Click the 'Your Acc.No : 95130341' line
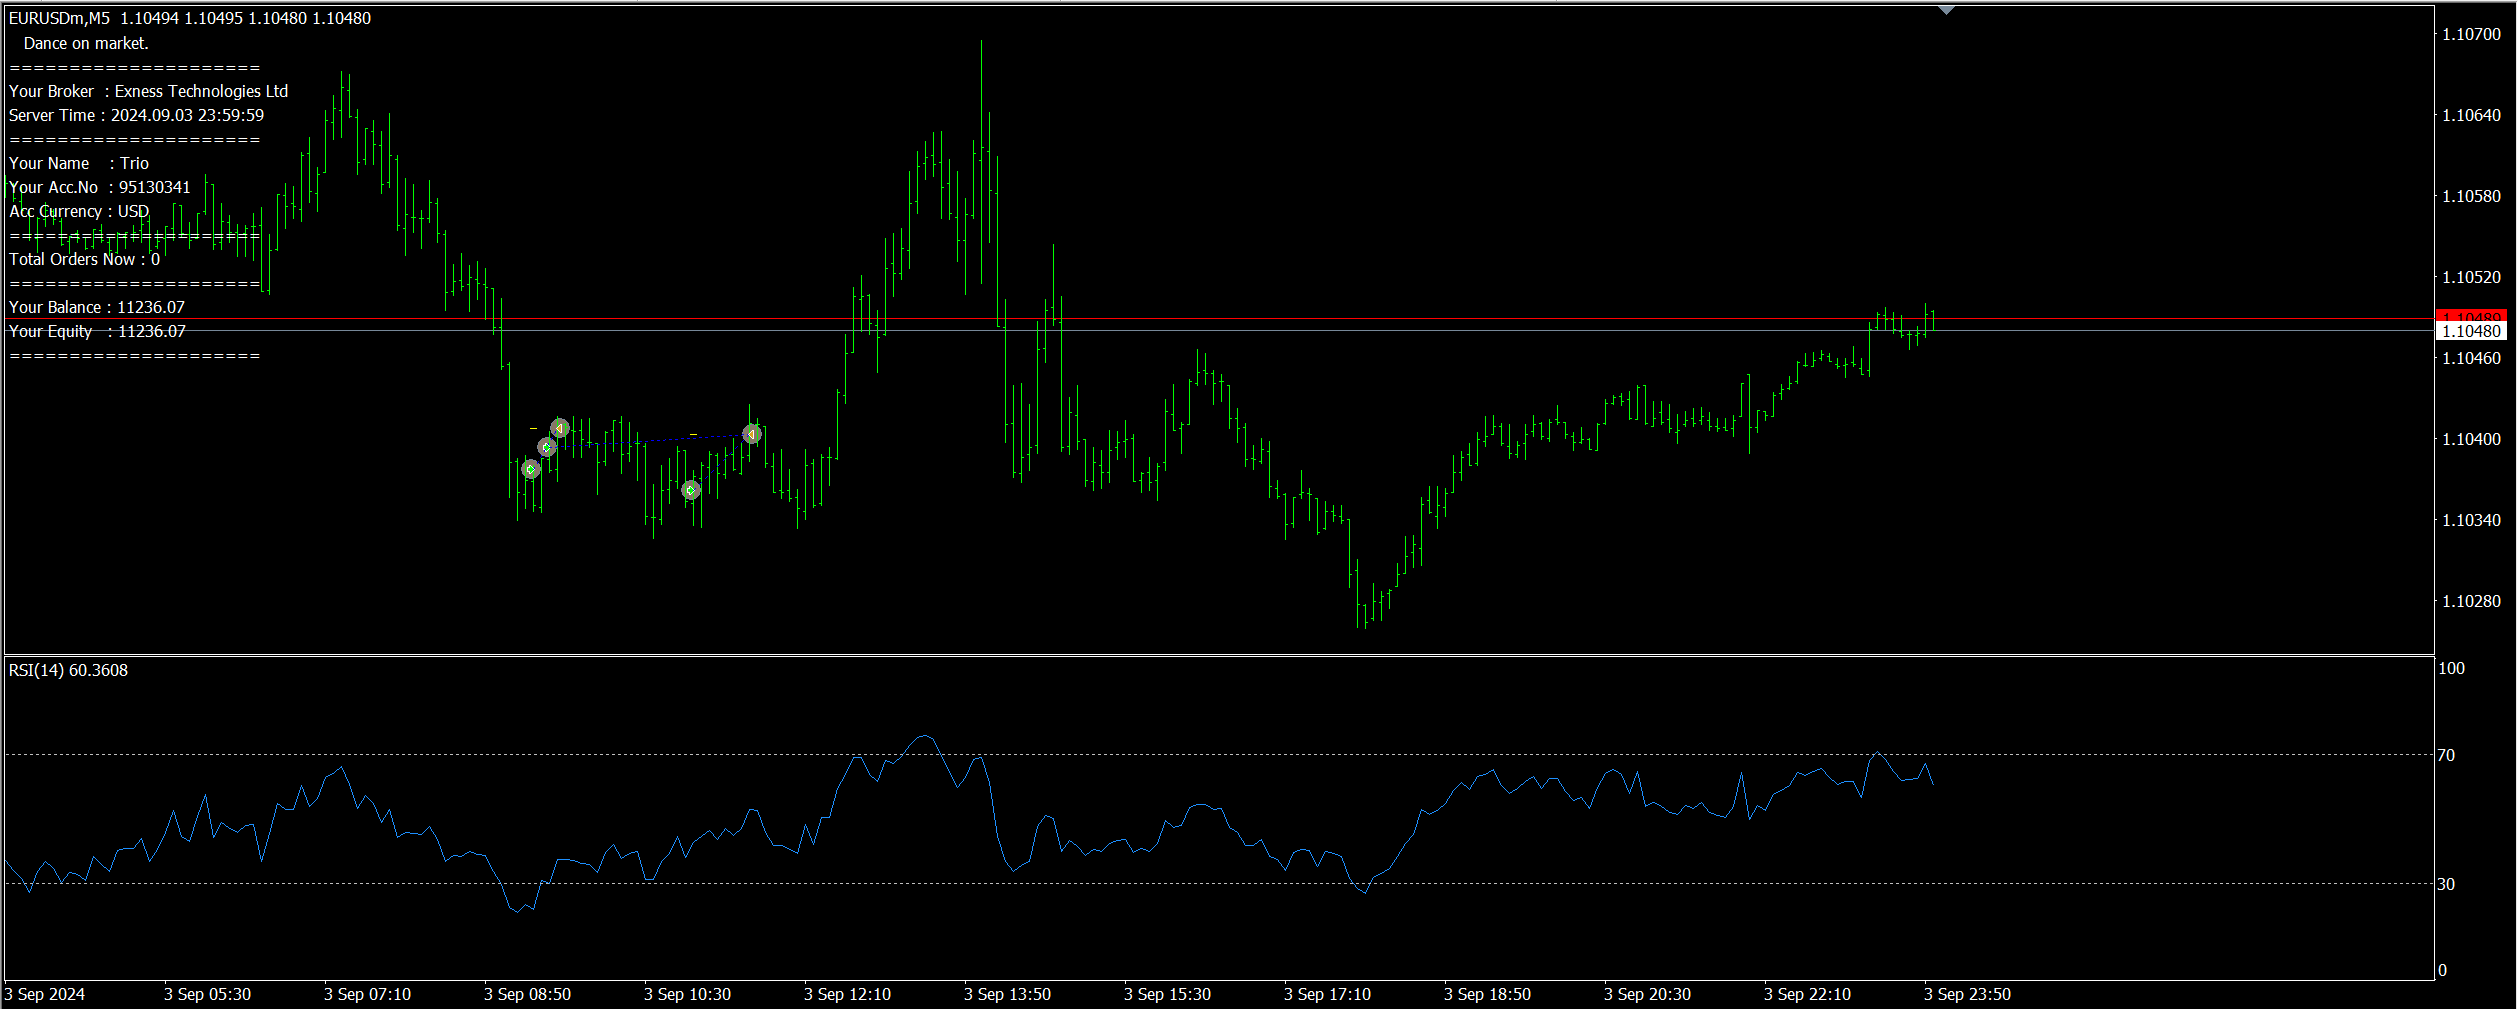The image size is (2518, 1009). click(99, 187)
